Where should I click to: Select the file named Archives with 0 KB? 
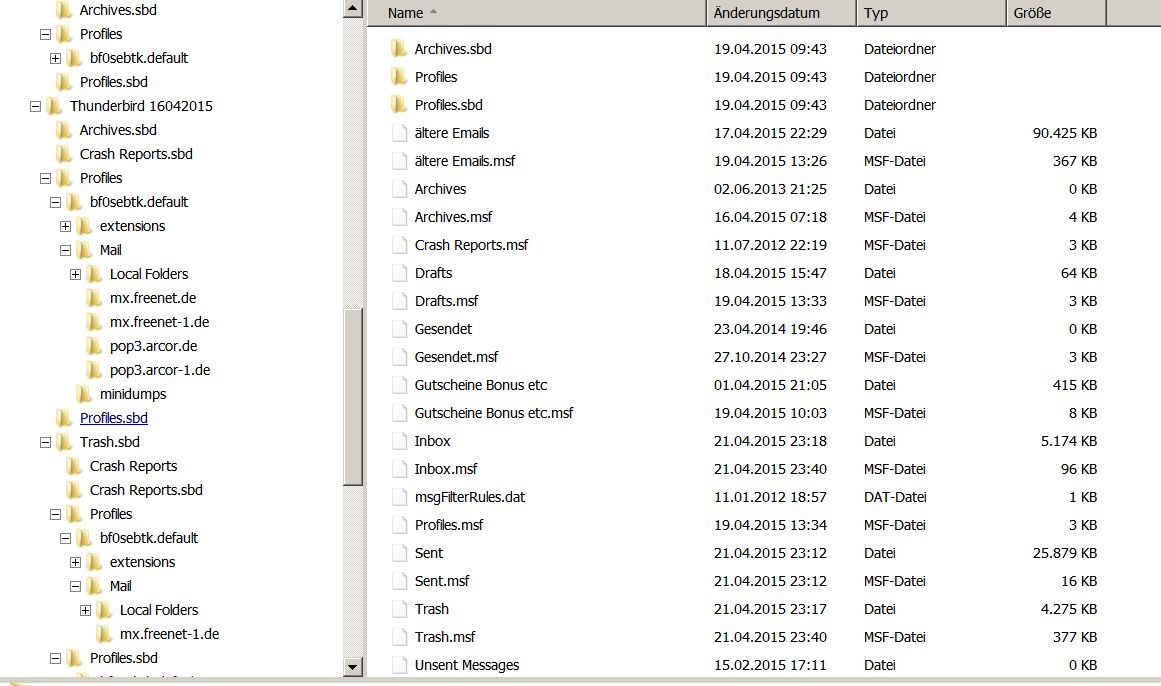(440, 189)
